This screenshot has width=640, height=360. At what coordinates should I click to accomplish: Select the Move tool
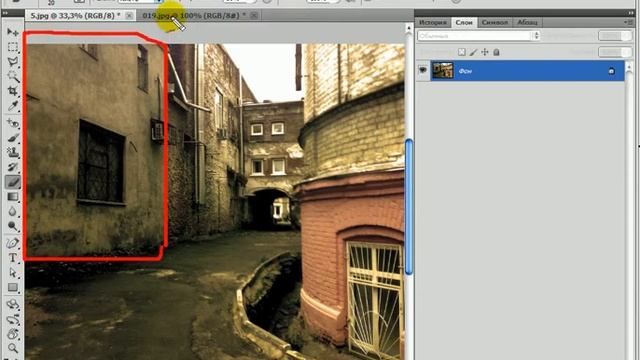(13, 32)
